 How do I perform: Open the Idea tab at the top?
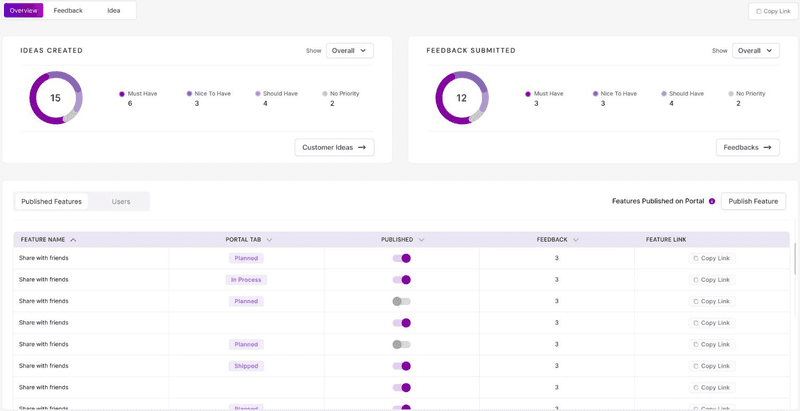114,10
